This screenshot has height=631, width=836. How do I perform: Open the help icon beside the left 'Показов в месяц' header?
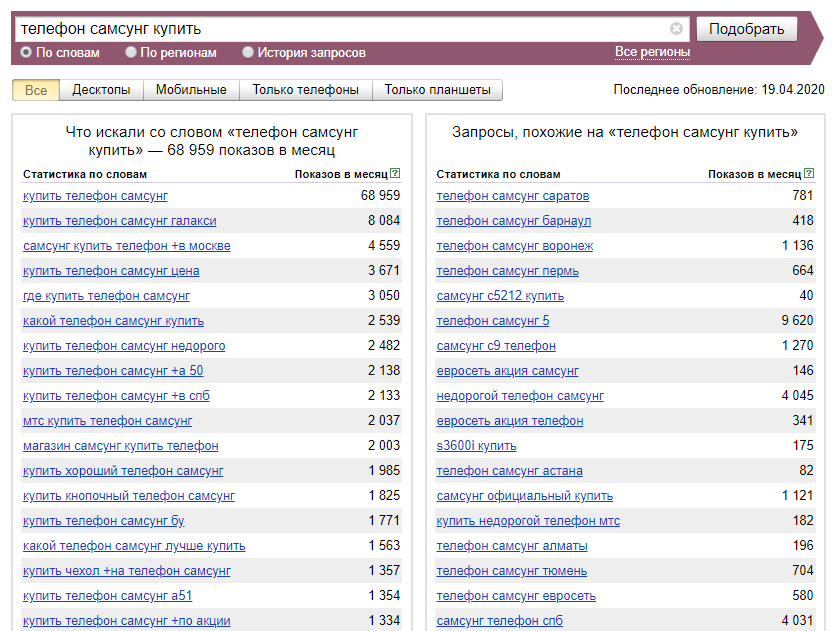coord(395,173)
